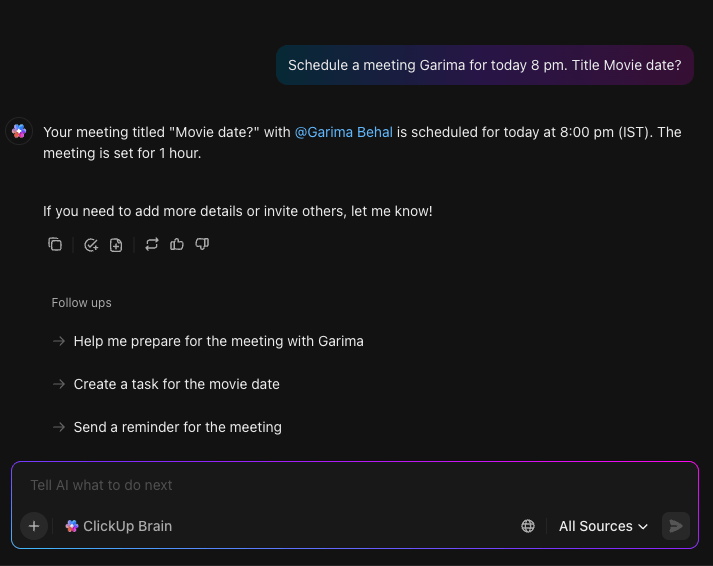This screenshot has width=713, height=566.
Task: Send the message with arrow button
Action: (676, 526)
